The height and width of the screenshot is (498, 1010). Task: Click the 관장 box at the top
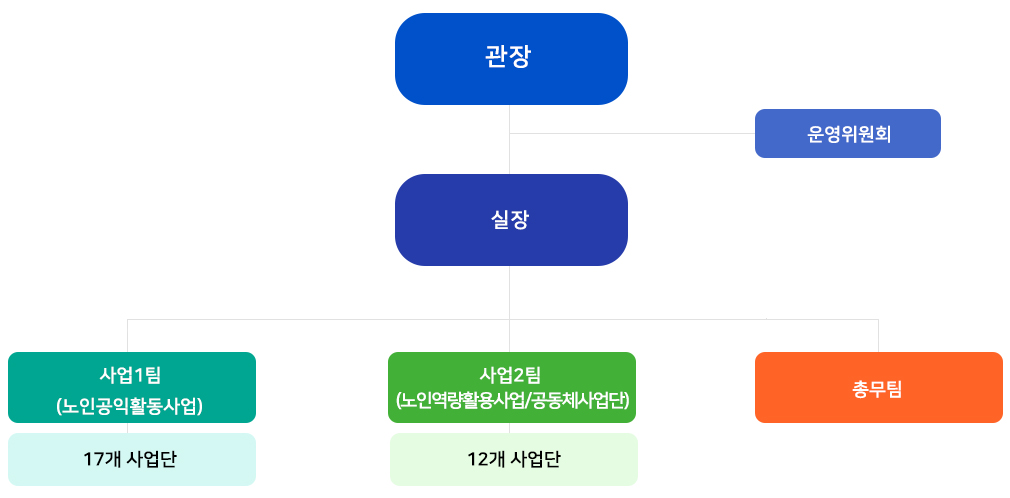(511, 59)
